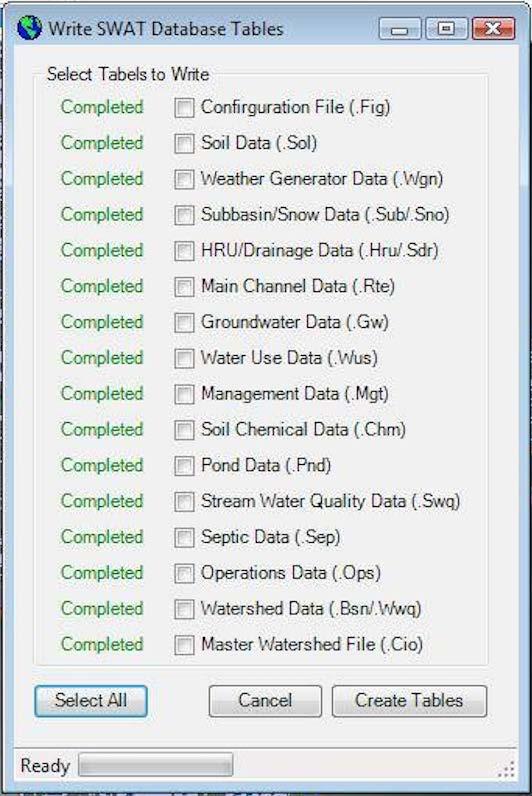Screen dimensions: 532x796
Task: Check Main Channel Data (.Rte) box
Action: coord(184,287)
